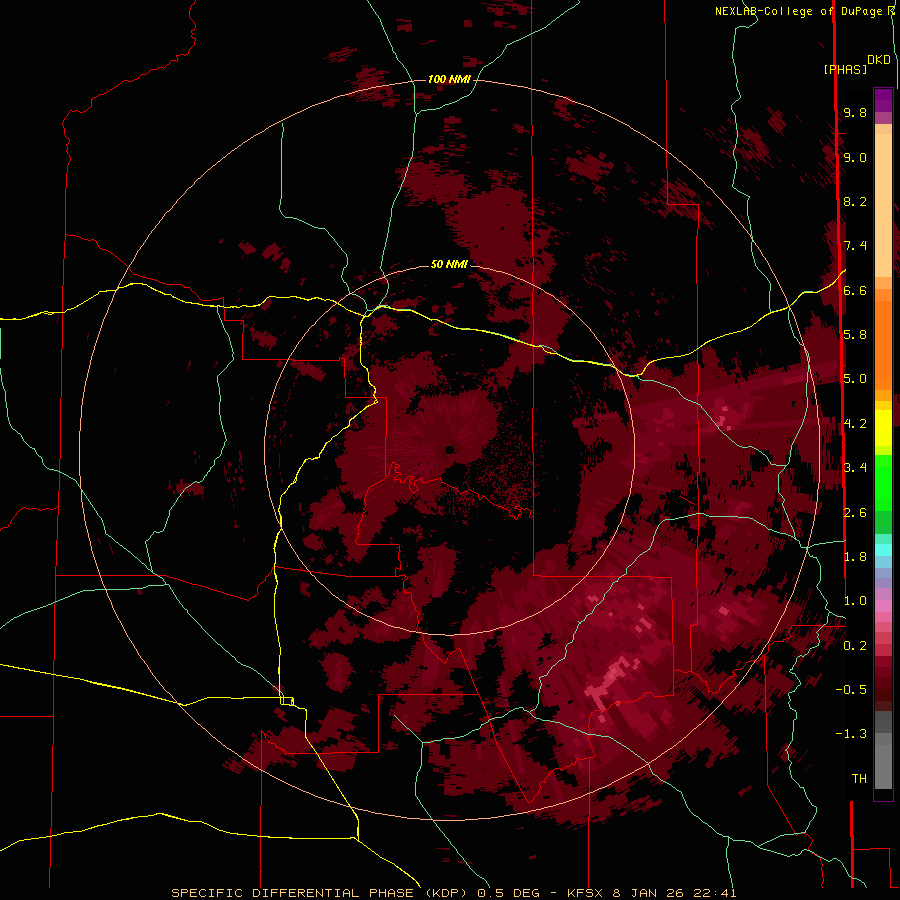900x900 pixels.
Task: Click the radar site dot at the rings' center
Action: click(450, 450)
